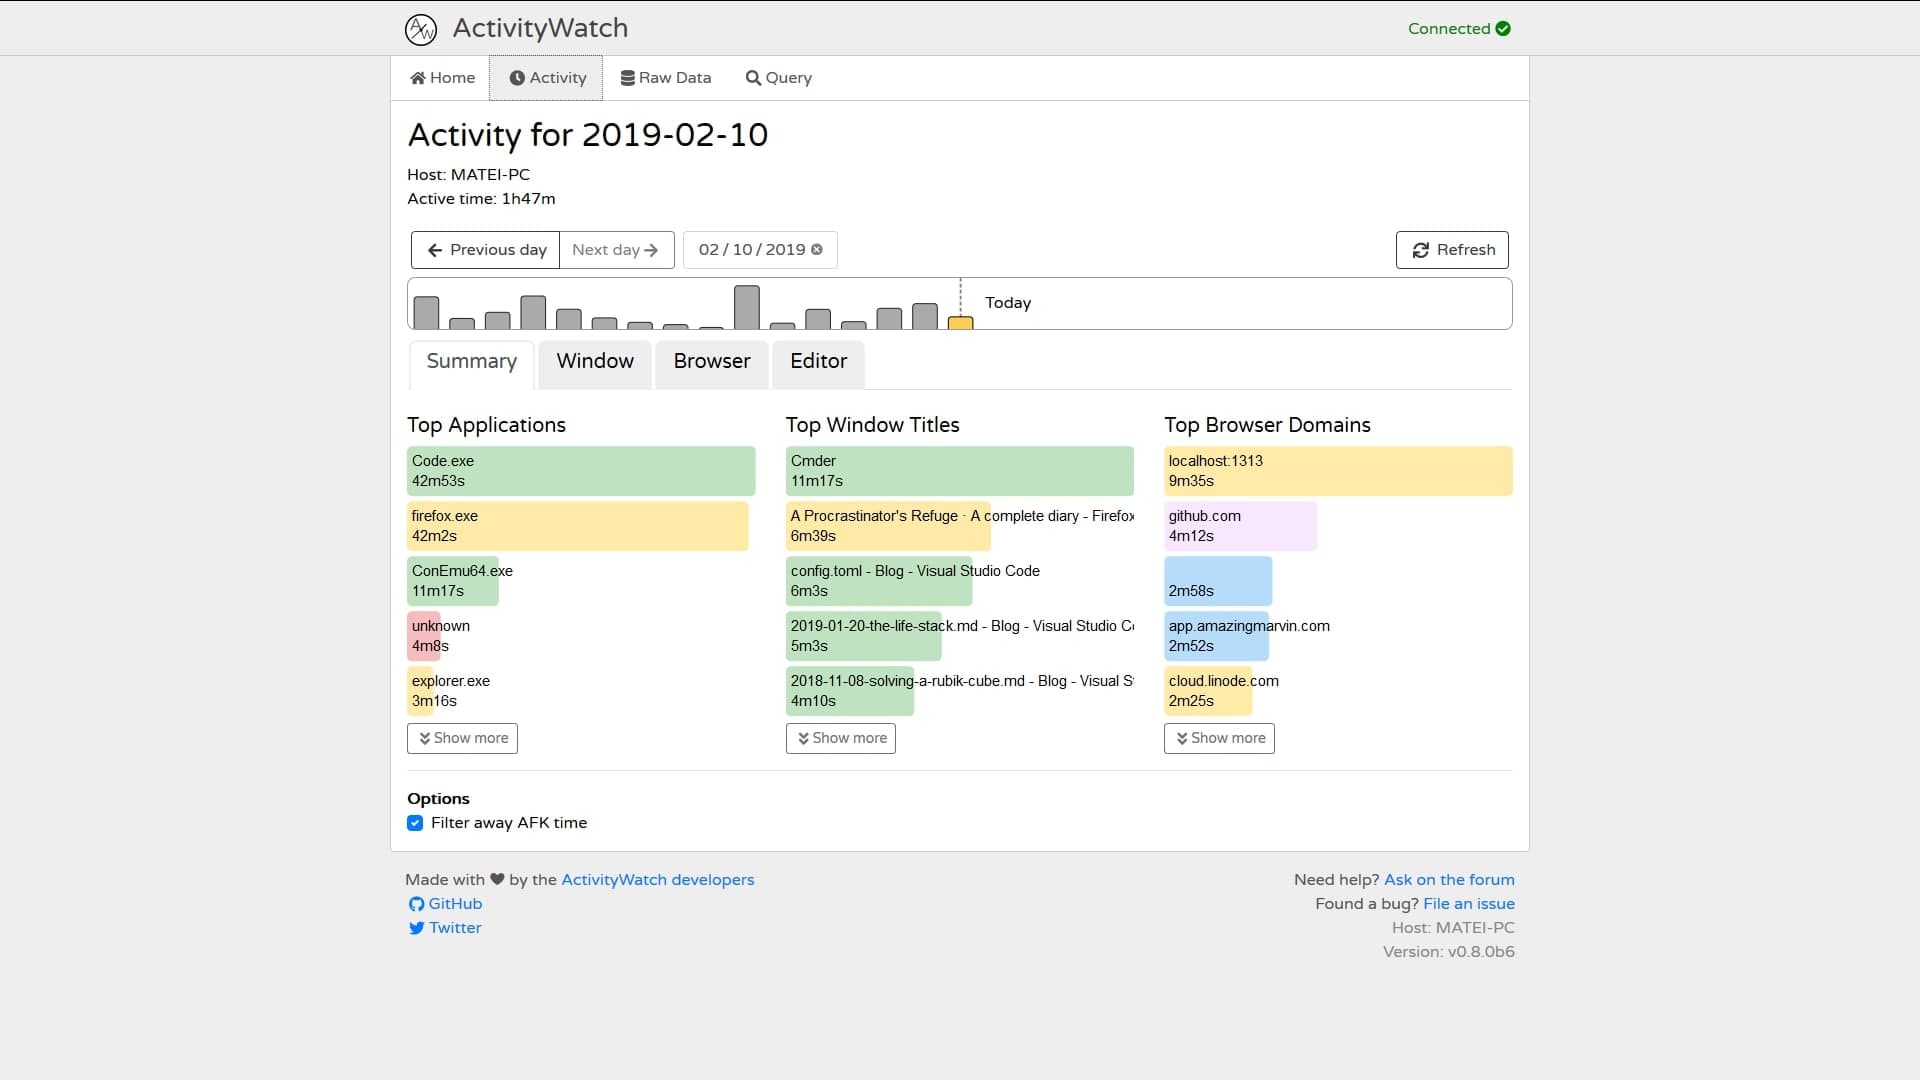Expand Top Applications Show more
The height and width of the screenshot is (1080, 1920).
[462, 737]
